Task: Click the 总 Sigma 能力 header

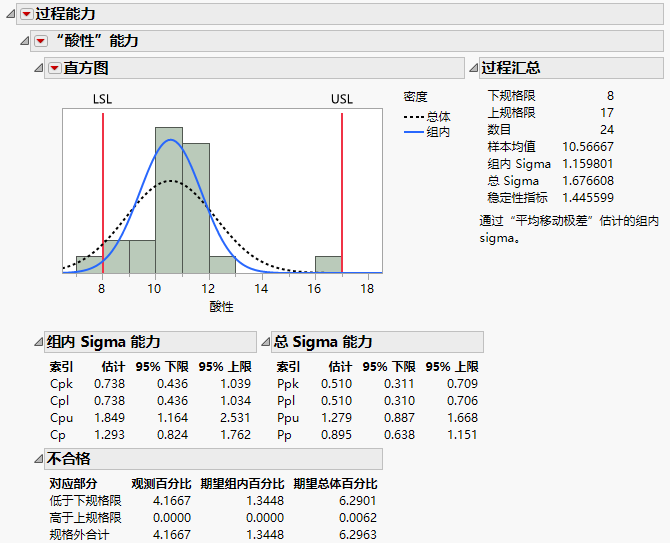Action: tap(377, 342)
